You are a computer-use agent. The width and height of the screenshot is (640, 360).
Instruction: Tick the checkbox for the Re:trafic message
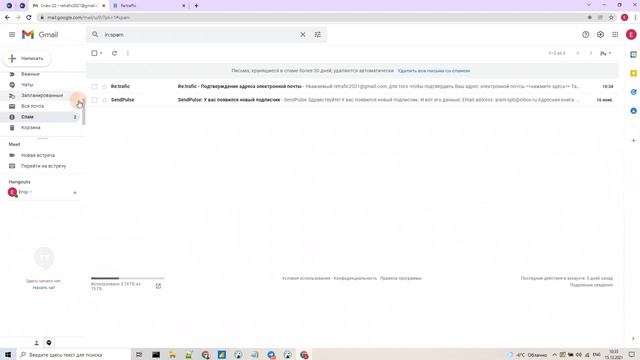coord(94,87)
